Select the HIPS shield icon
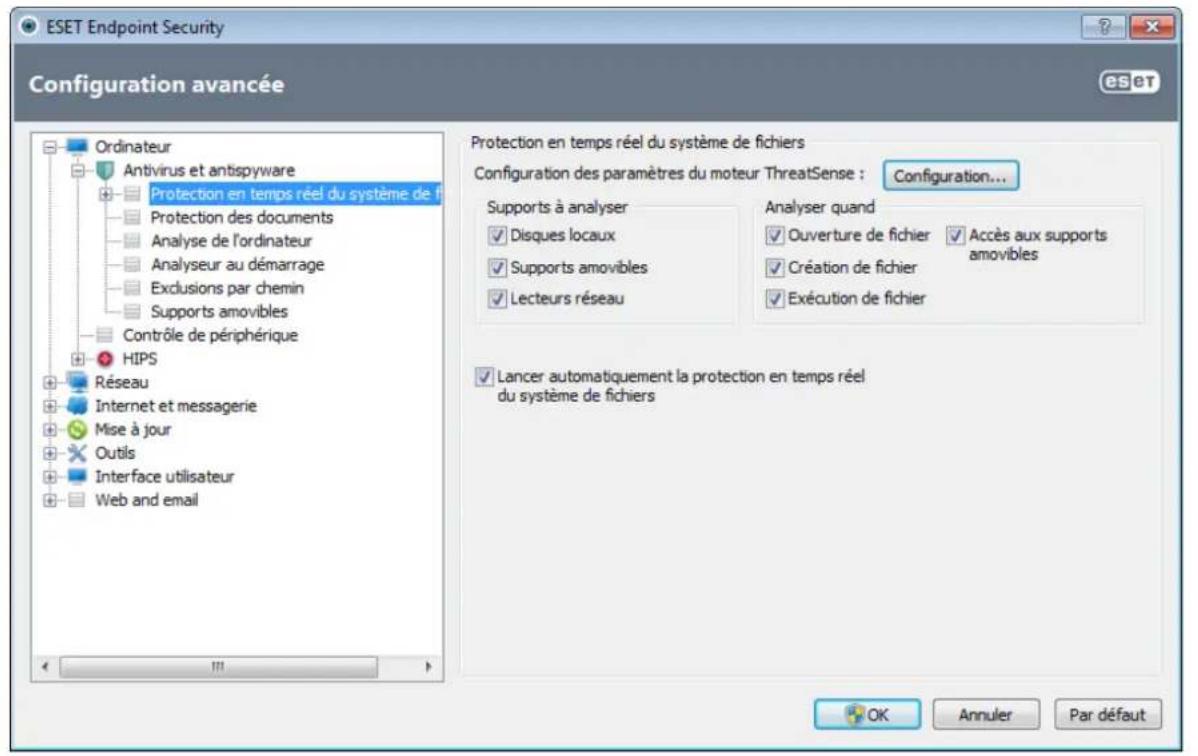1198x756 pixels. click(107, 358)
